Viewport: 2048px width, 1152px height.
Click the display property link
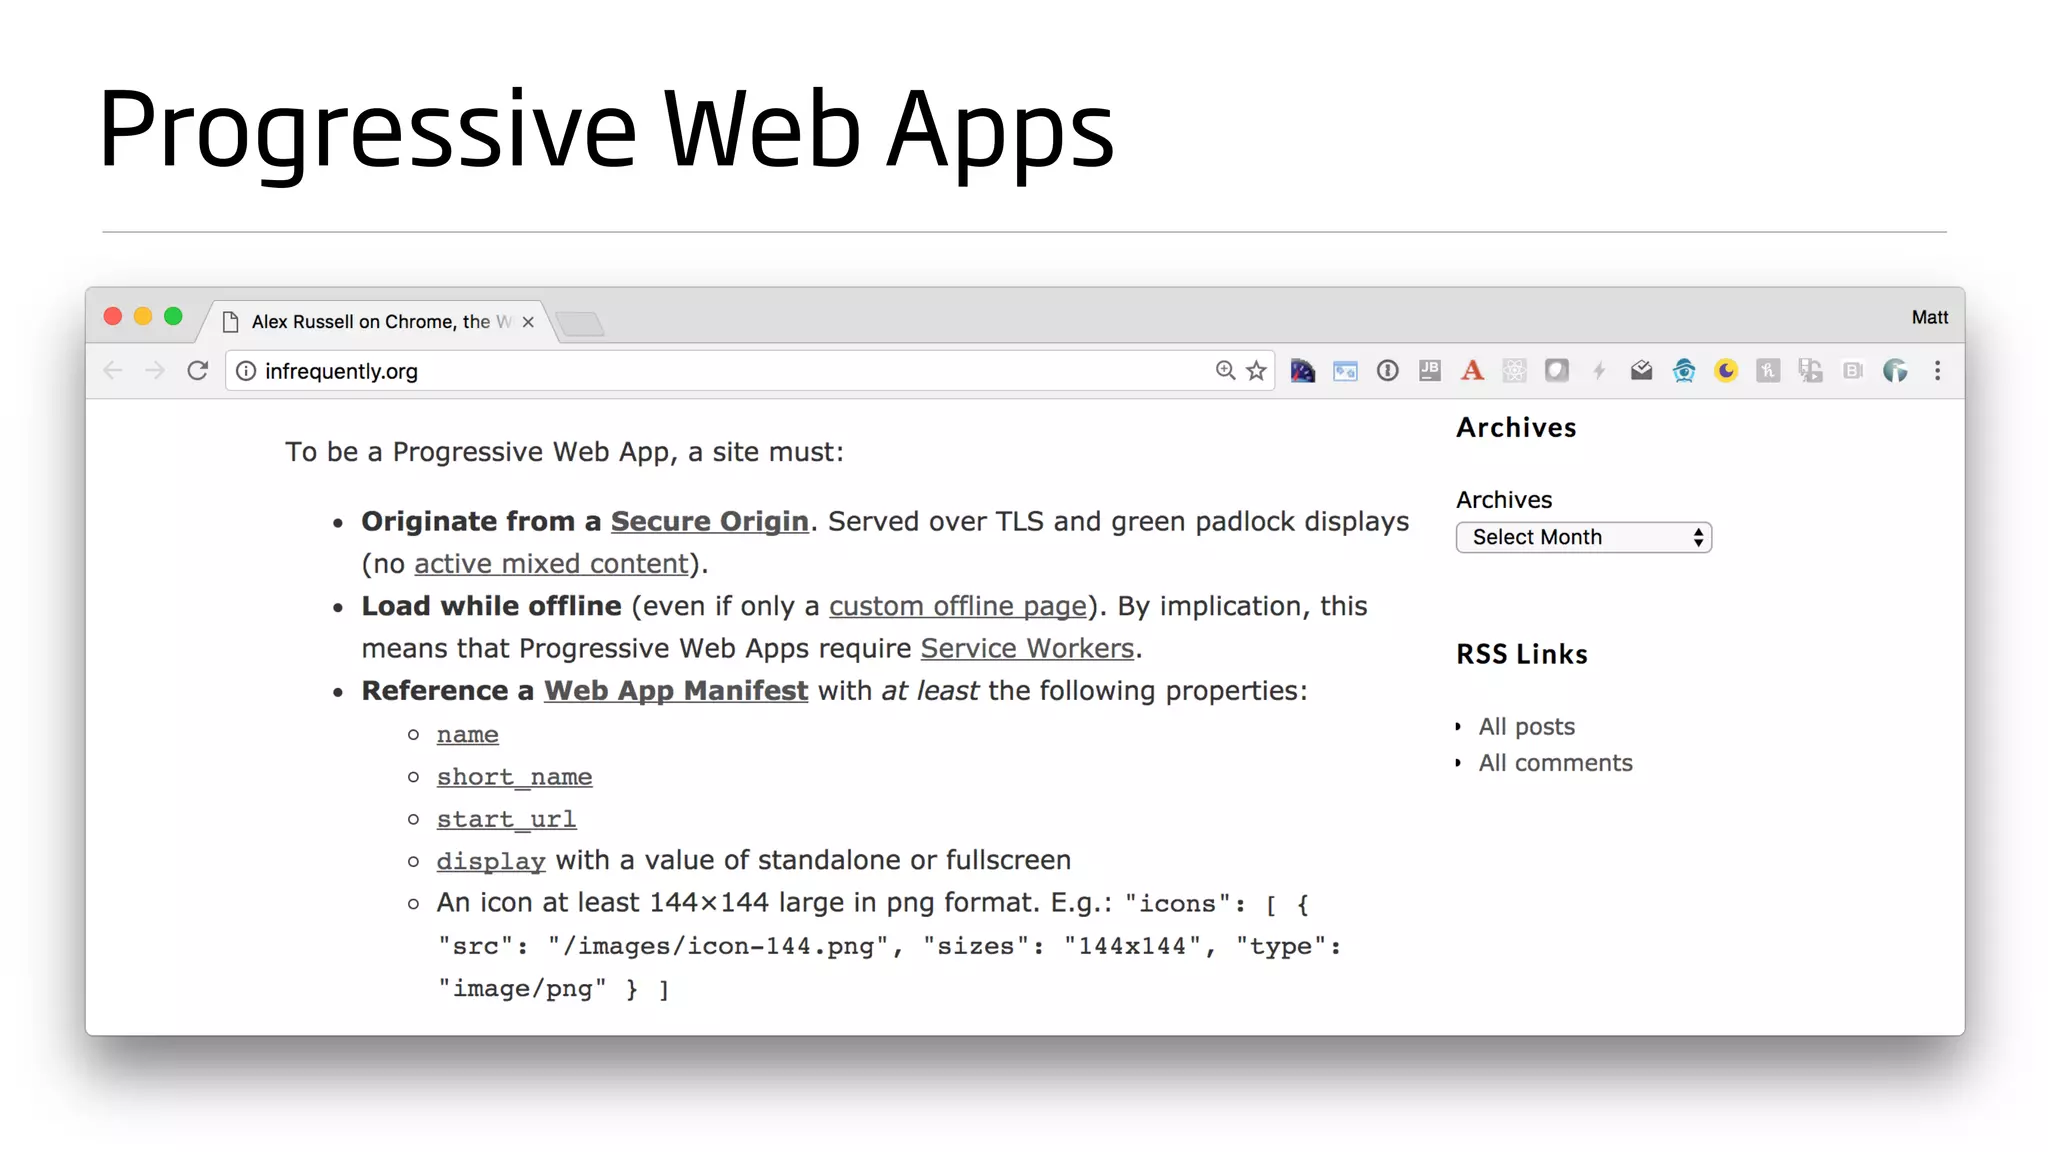(491, 861)
